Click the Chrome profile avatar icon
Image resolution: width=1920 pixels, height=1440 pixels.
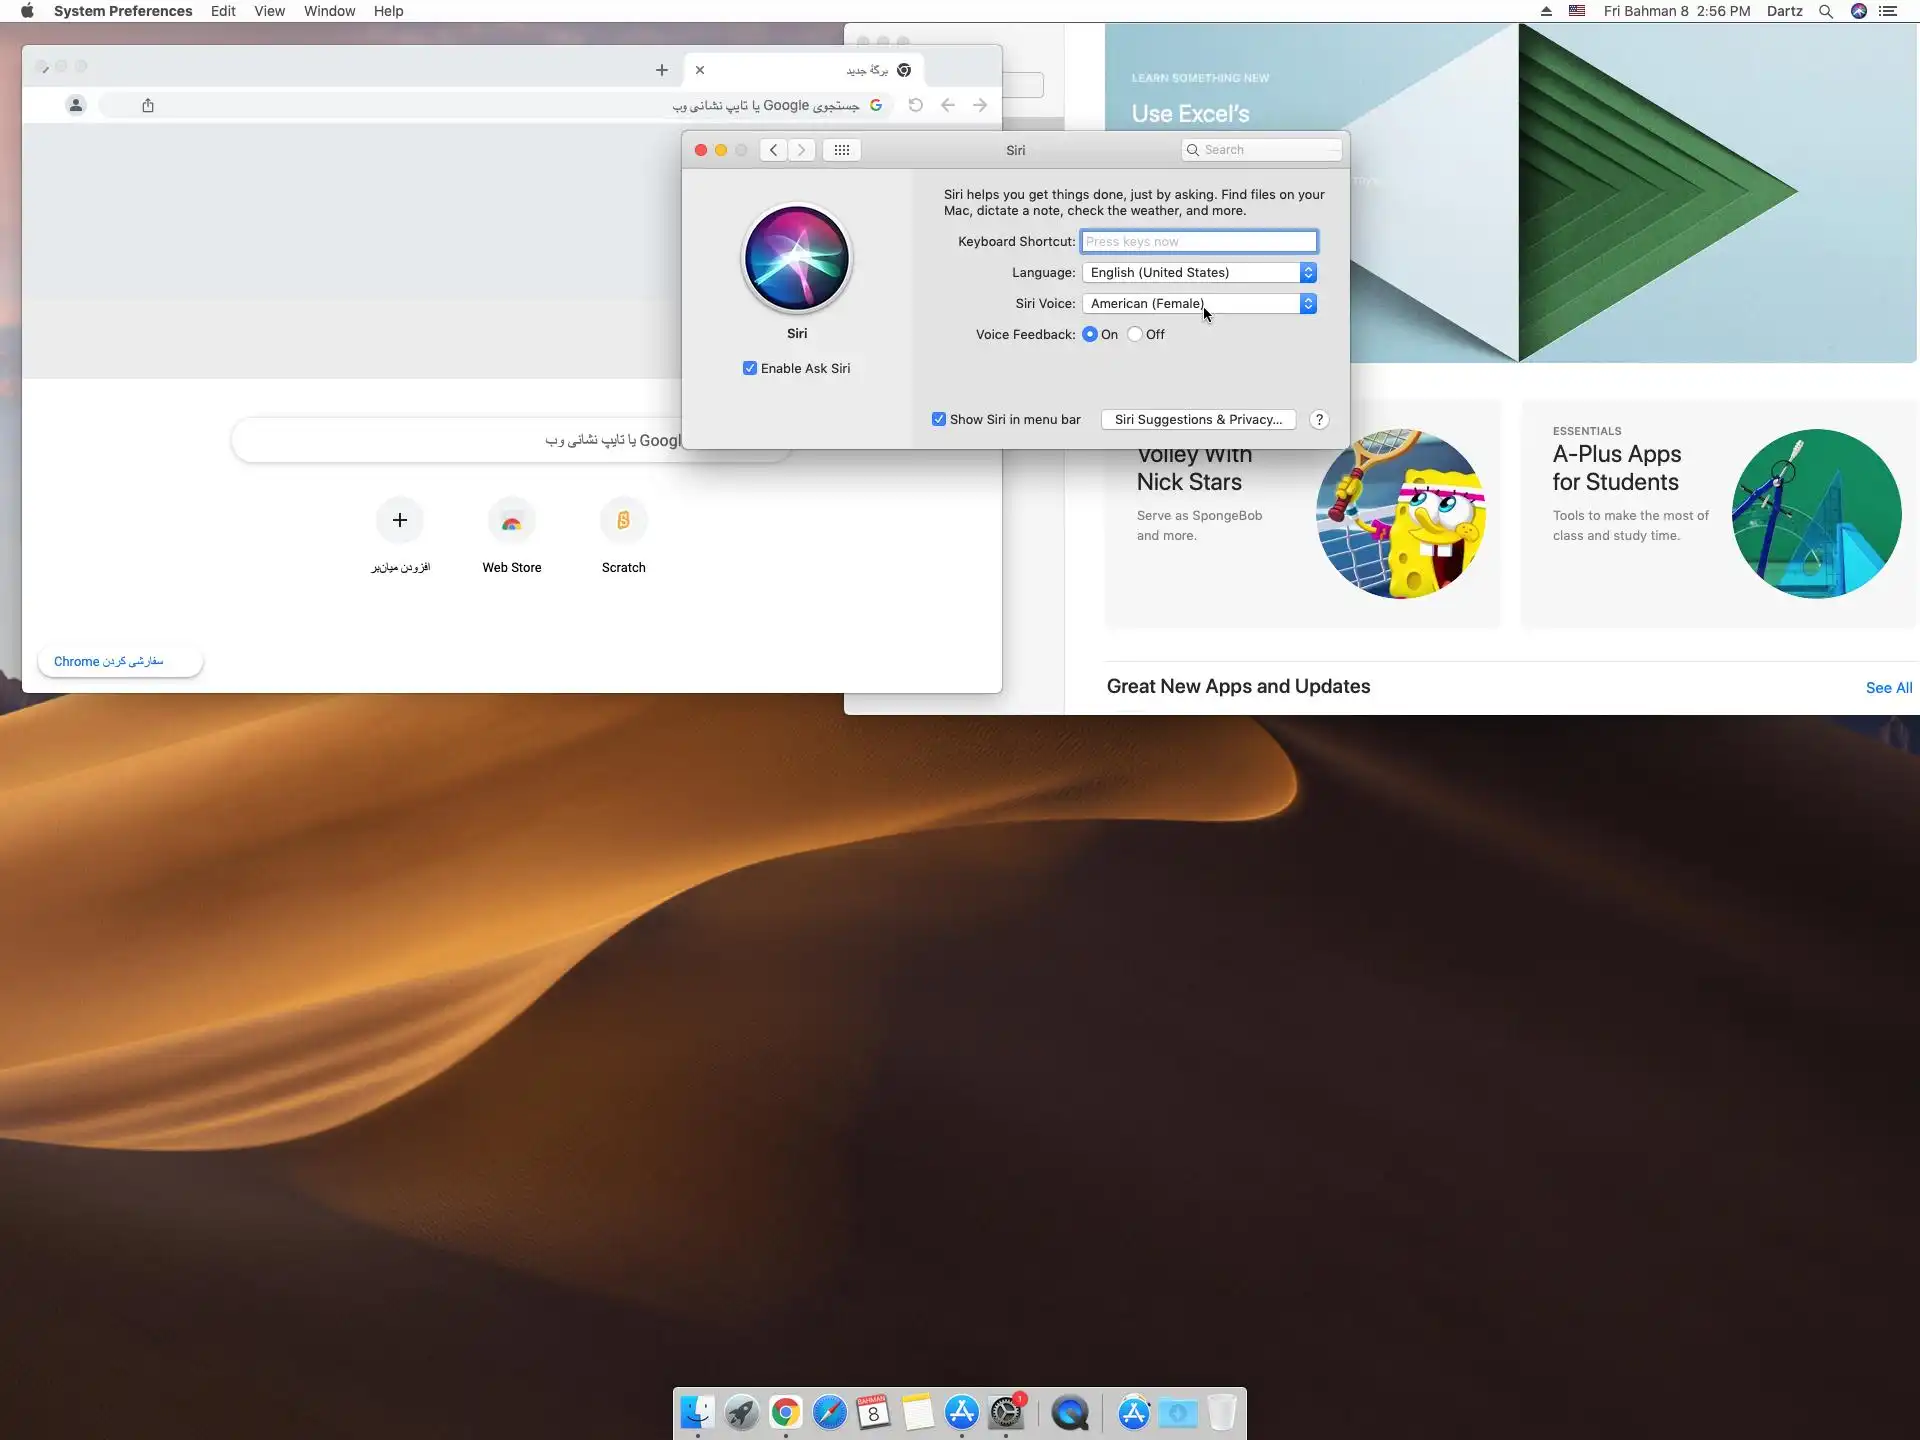pos(76,105)
